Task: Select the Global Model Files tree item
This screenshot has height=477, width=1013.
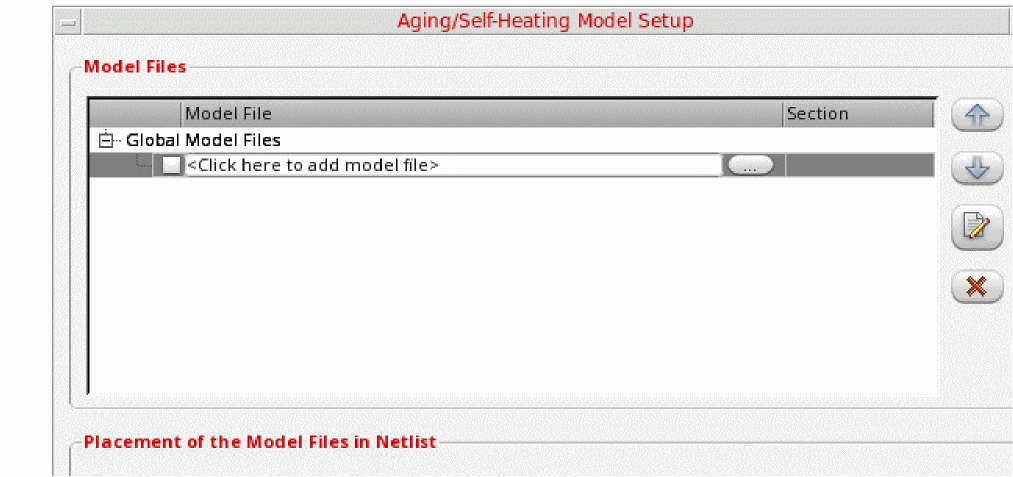Action: 203,140
